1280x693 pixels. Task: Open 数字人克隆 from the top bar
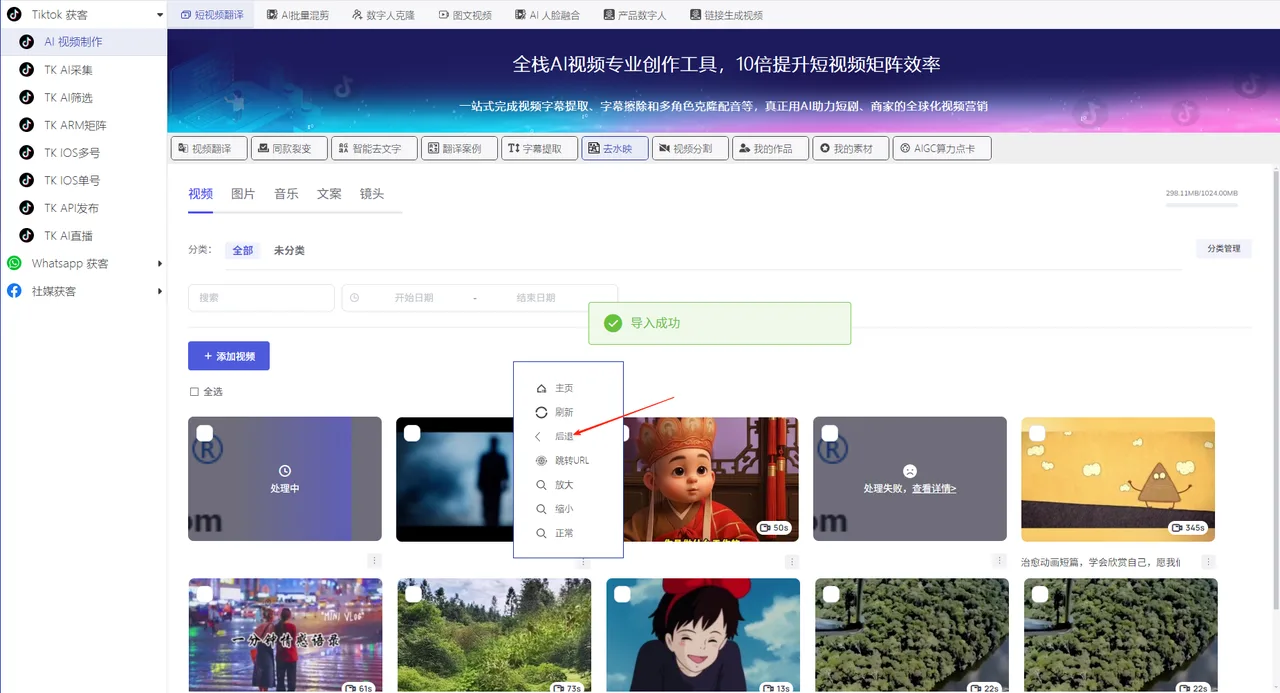(382, 14)
